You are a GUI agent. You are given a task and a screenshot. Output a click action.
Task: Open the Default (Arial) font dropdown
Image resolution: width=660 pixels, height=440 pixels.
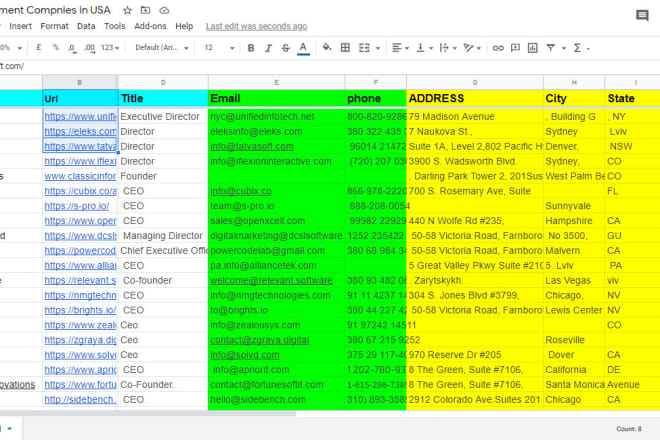point(162,48)
